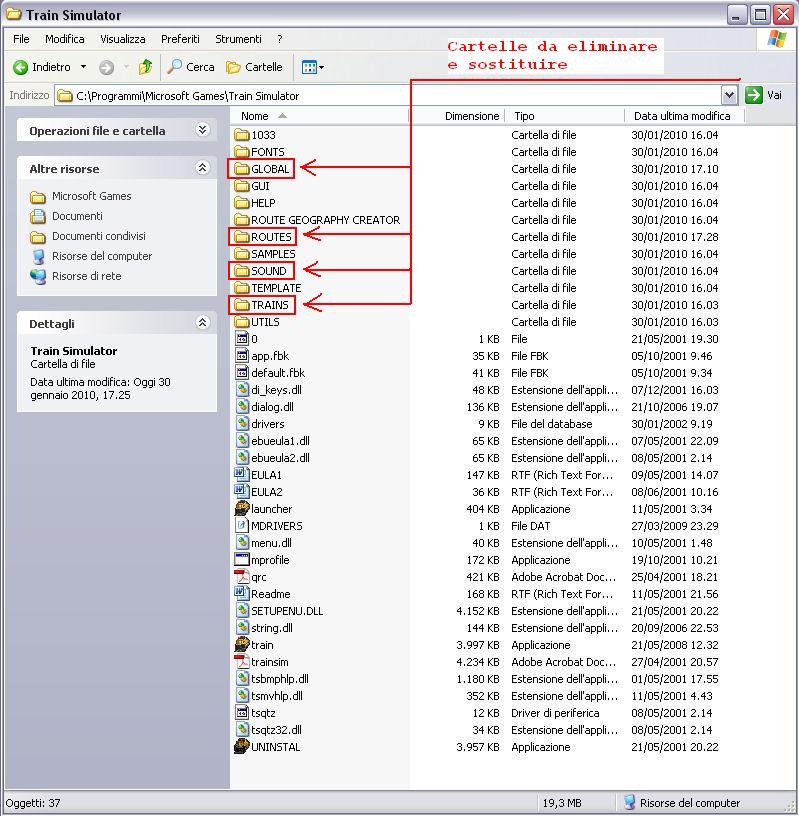The width and height of the screenshot is (799, 816).
Task: Select the ROUTES folder icon
Action: tap(242, 237)
